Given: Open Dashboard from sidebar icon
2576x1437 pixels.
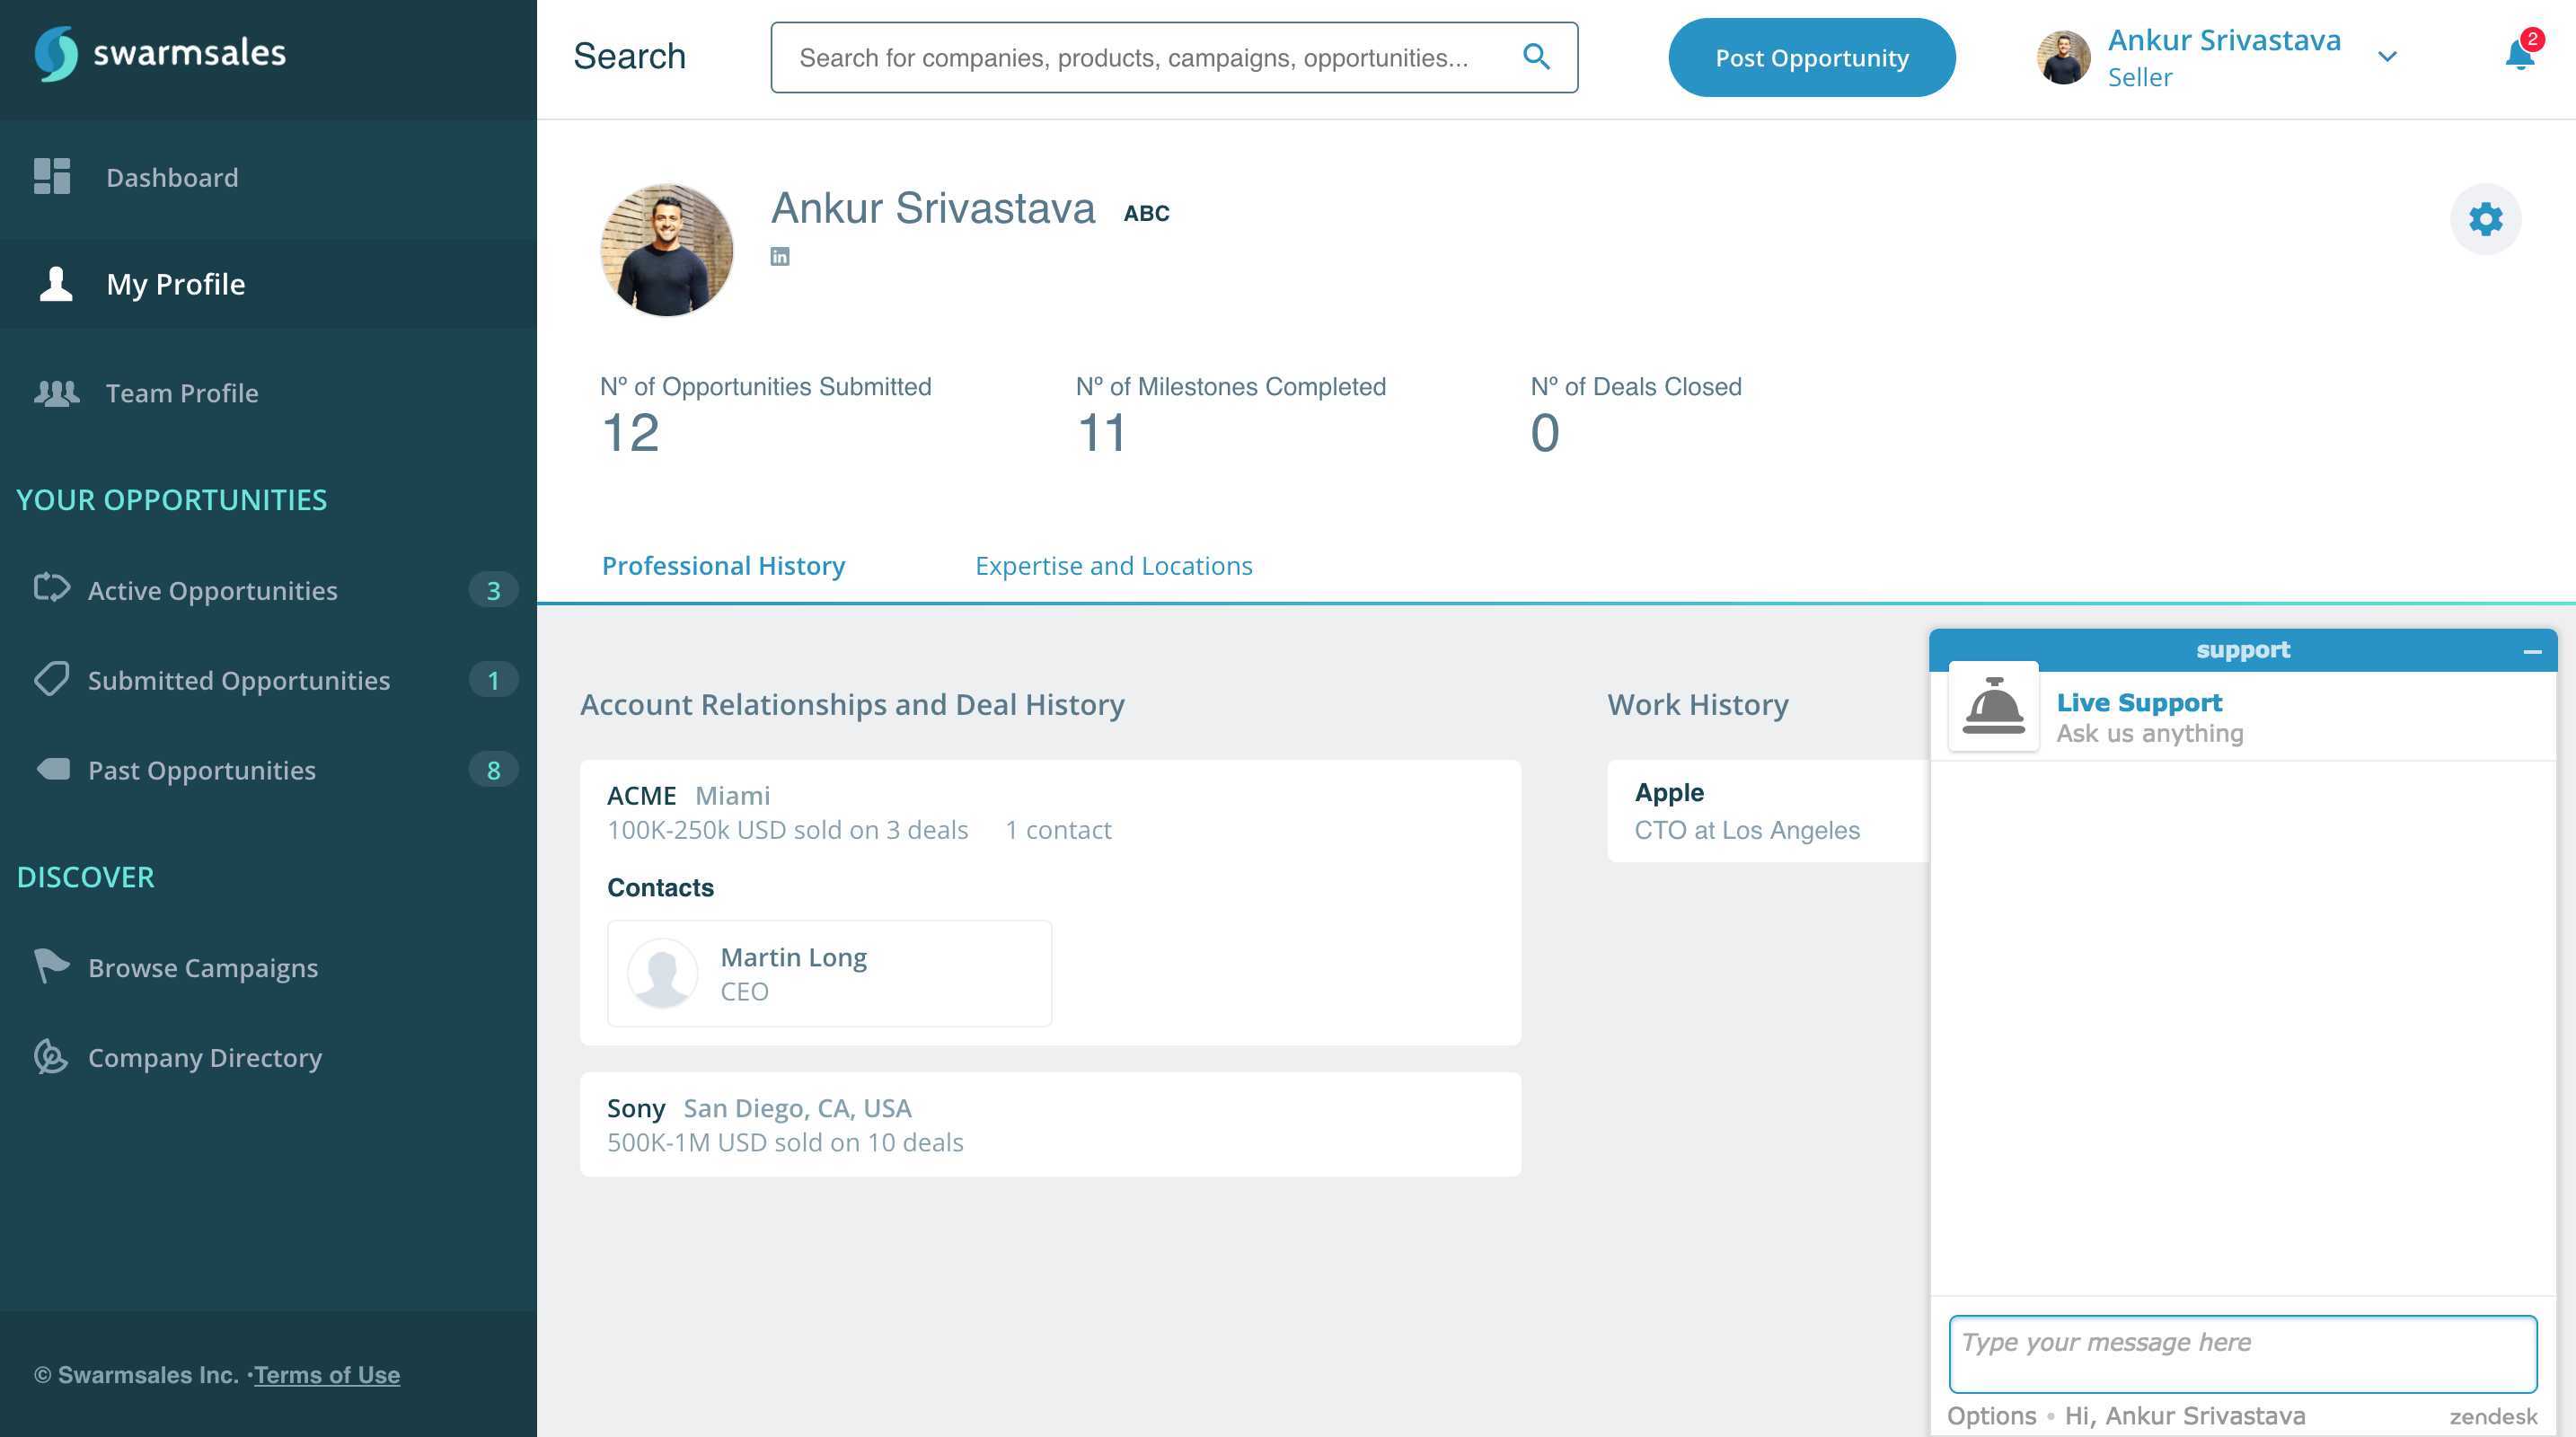Looking at the screenshot, I should (x=52, y=177).
